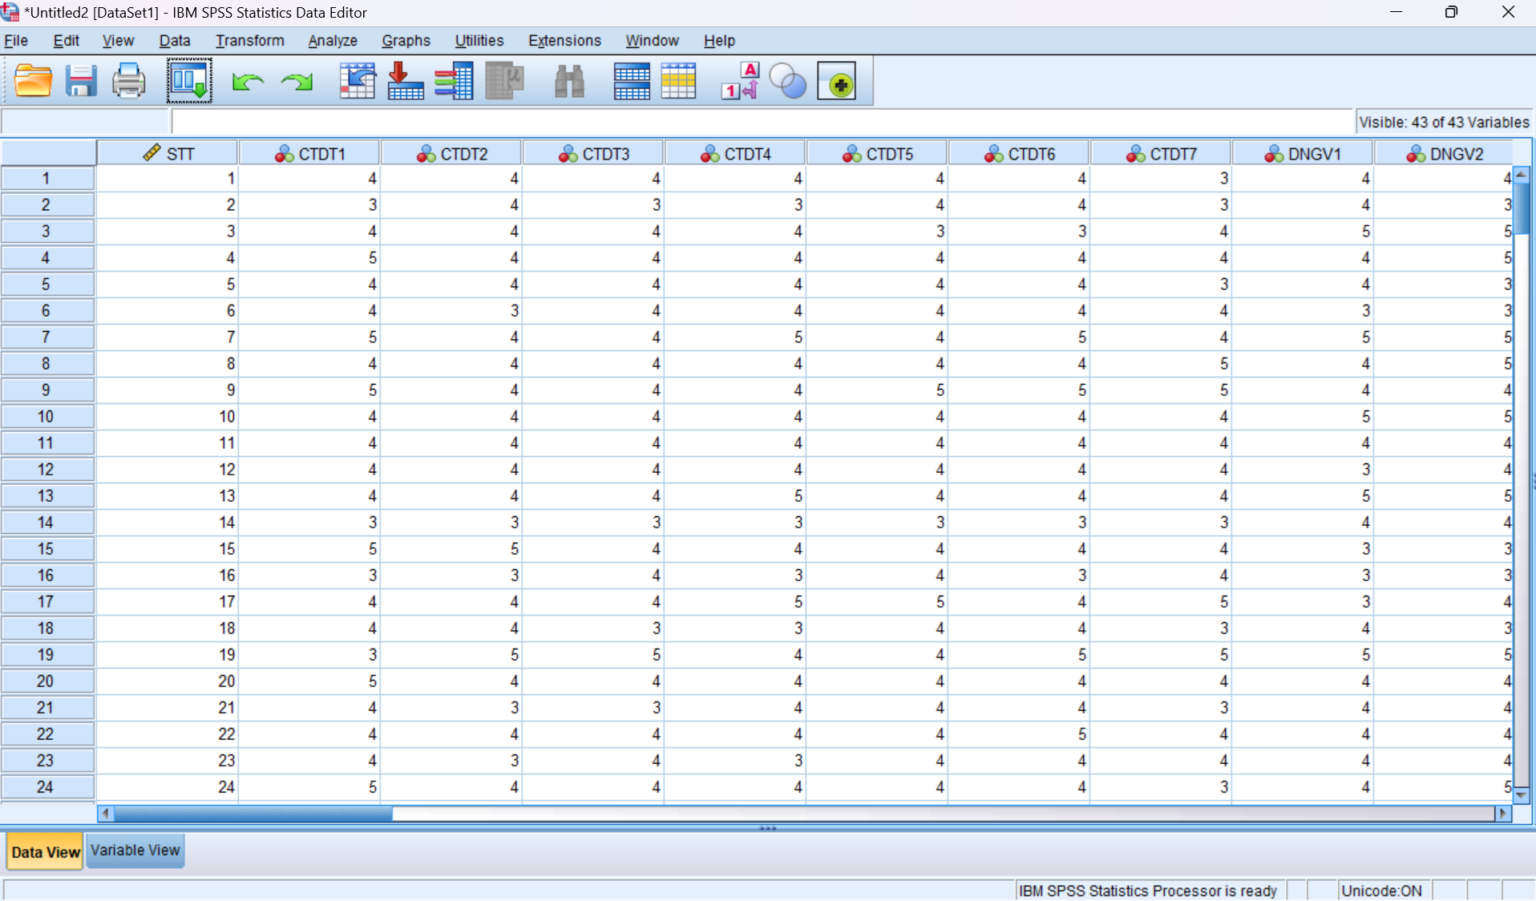Click the horizontal scrollbar left arrow
The height and width of the screenshot is (901, 1536).
coord(106,813)
